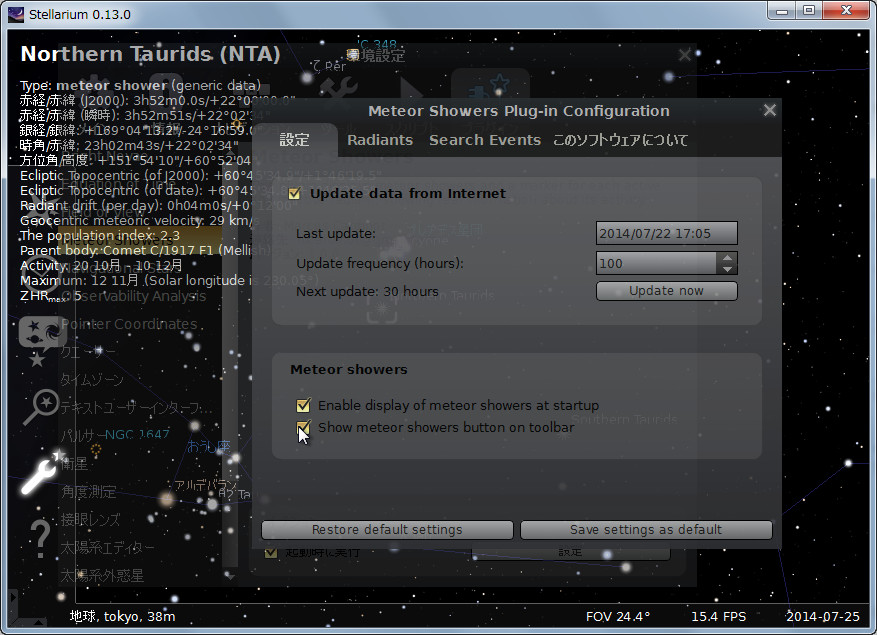This screenshot has height=635, width=877.
Task: Toggle the bottom toolbar pin arrow at window corner
Action: pos(38,623)
